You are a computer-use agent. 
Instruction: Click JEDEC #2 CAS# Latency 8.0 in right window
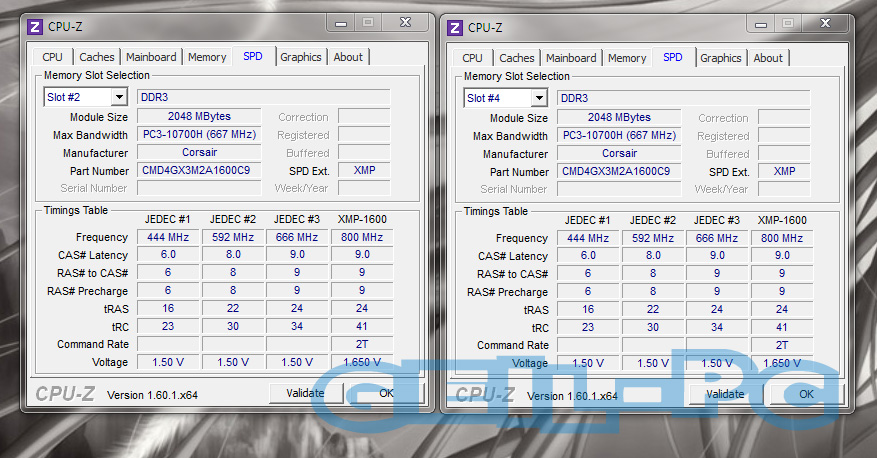point(653,256)
